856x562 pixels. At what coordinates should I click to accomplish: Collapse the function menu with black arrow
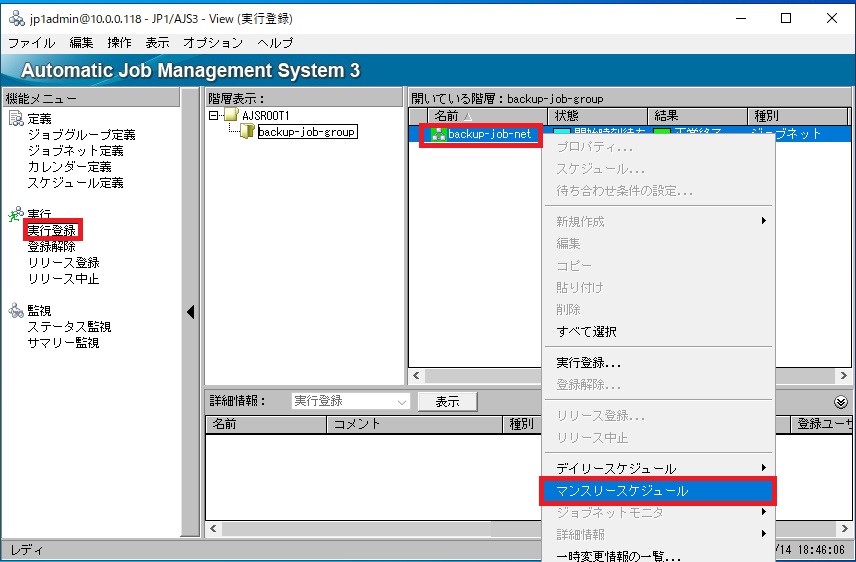(191, 312)
